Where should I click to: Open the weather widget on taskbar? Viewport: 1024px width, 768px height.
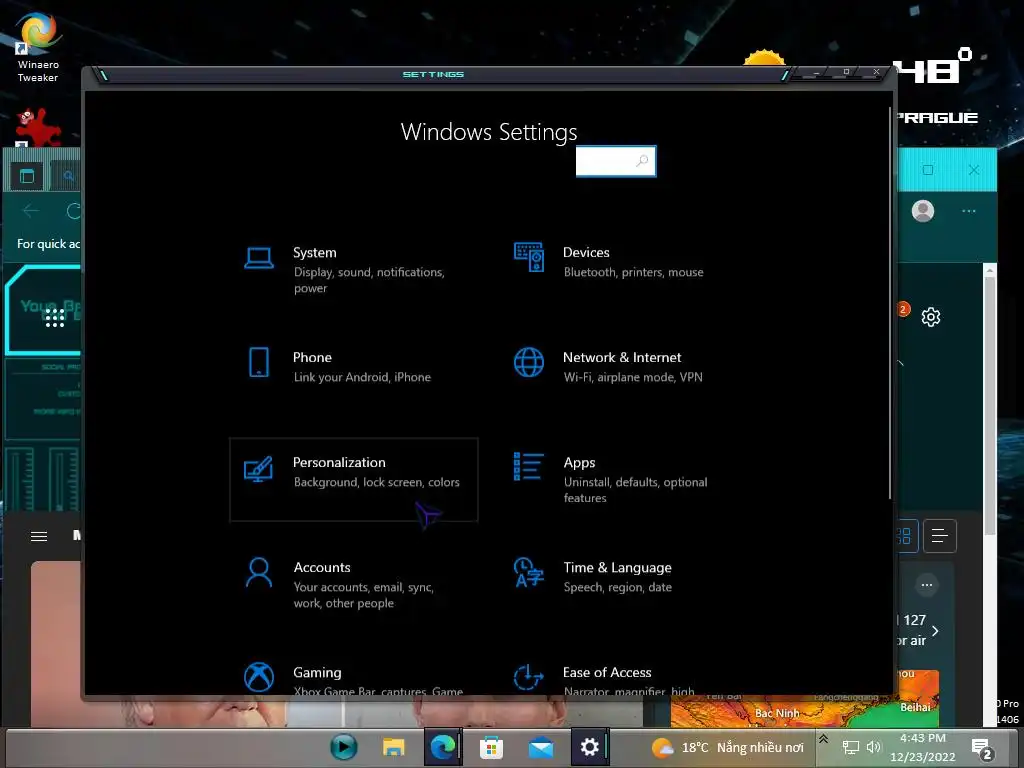[x=727, y=747]
